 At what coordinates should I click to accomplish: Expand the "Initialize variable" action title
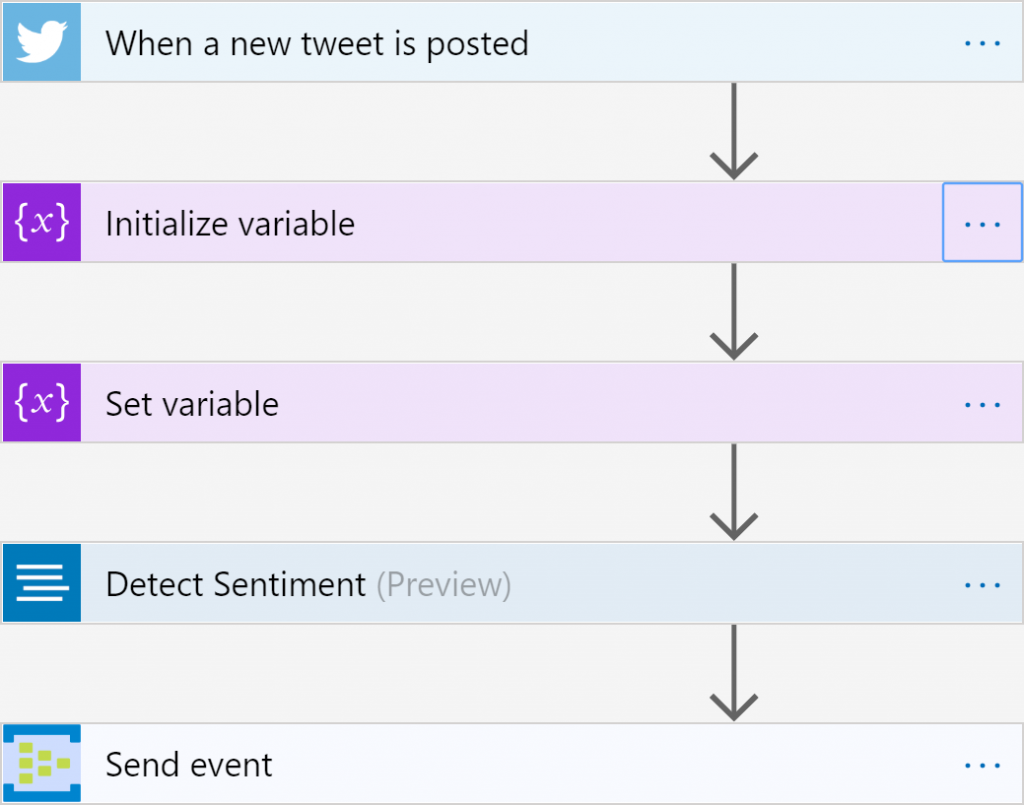230,224
